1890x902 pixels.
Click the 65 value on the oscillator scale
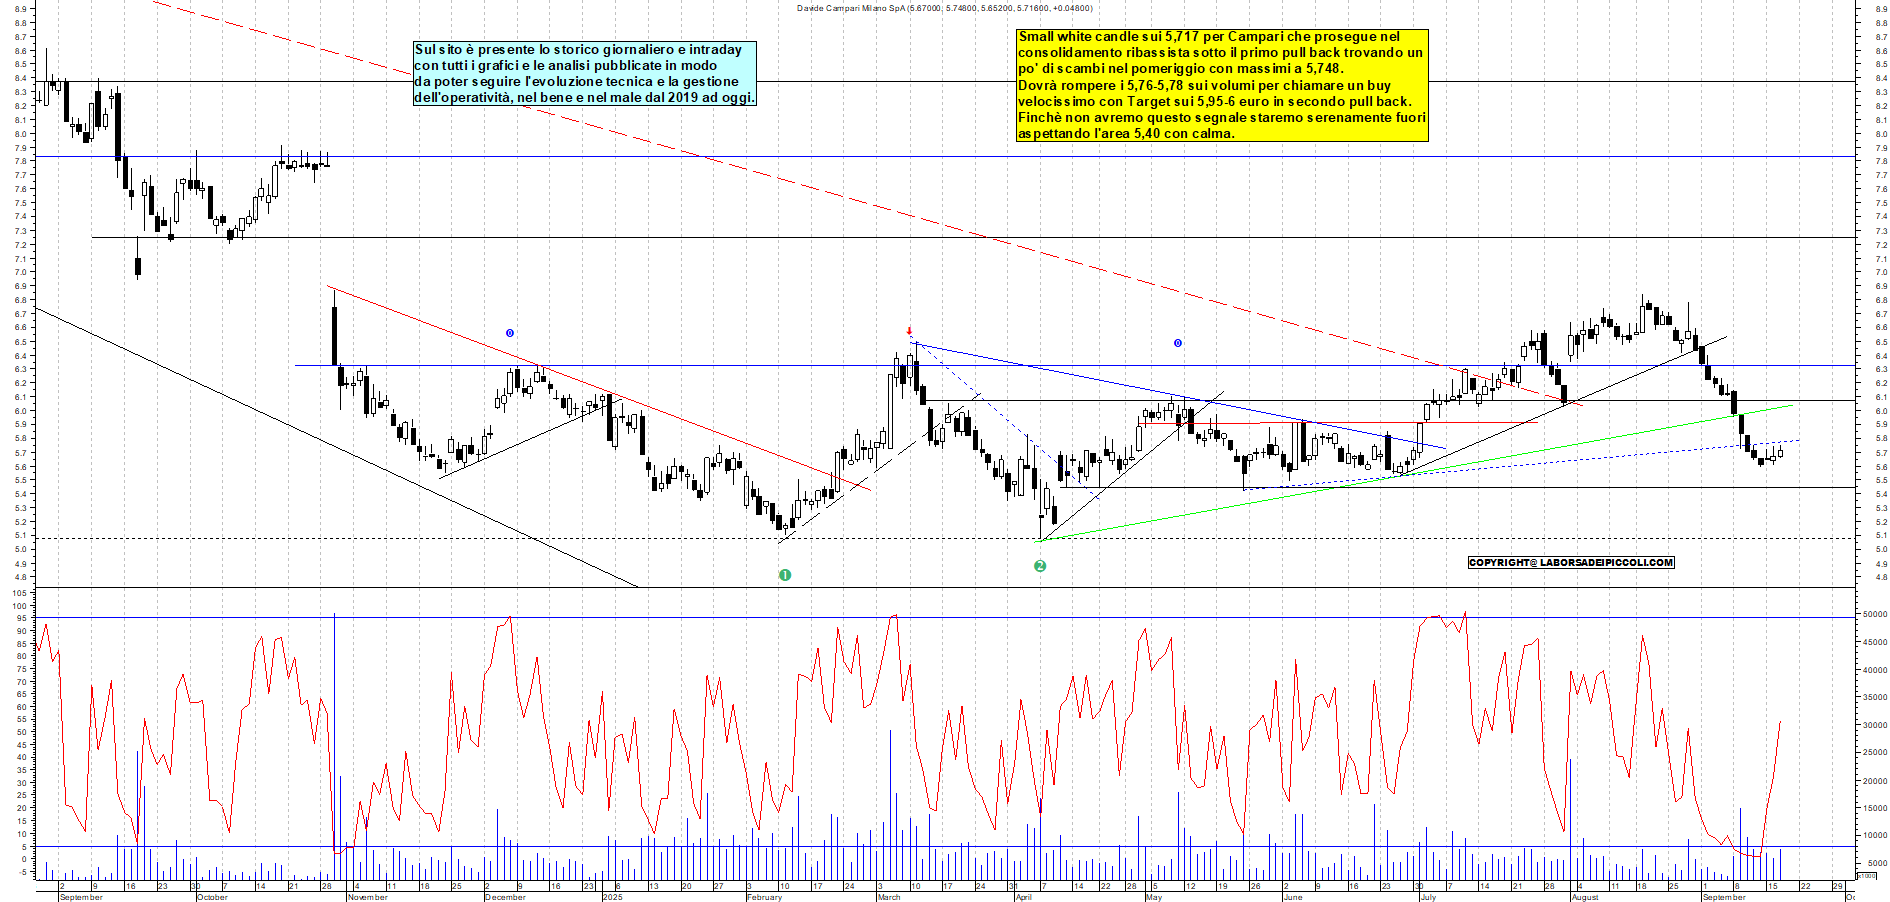21,694
